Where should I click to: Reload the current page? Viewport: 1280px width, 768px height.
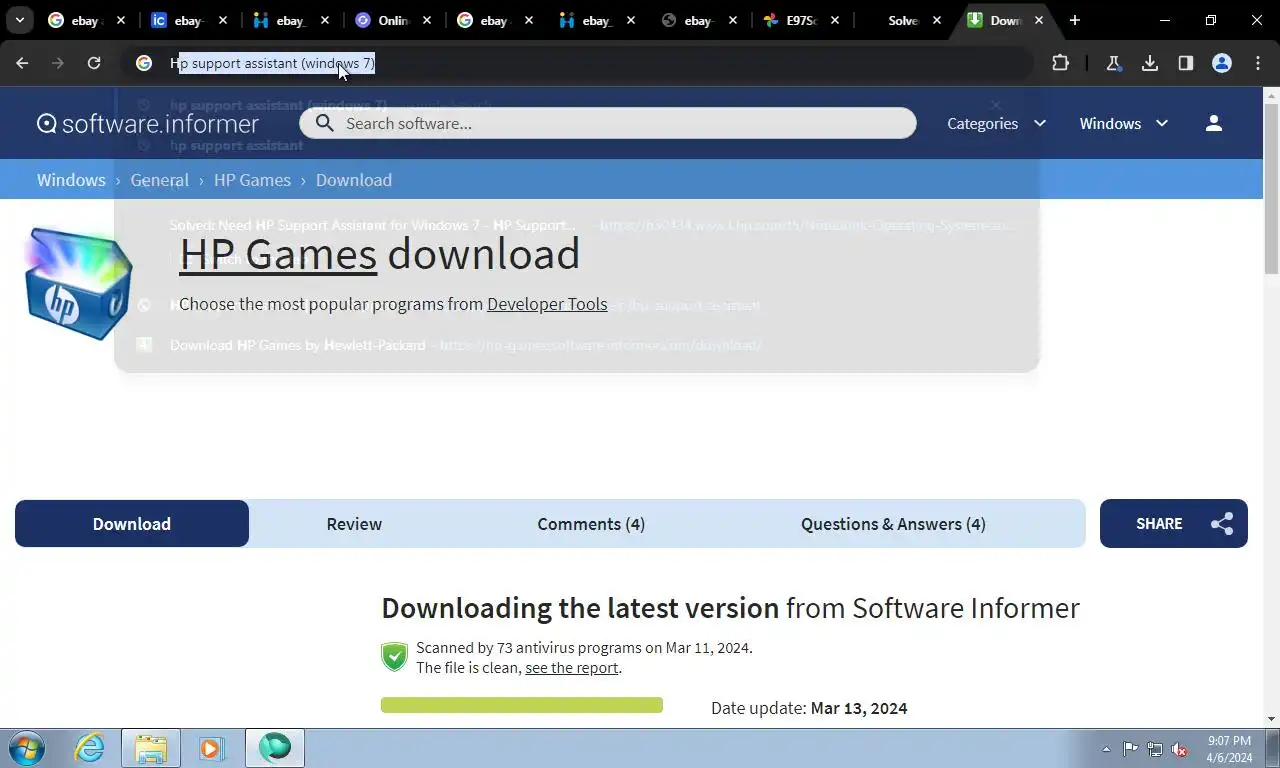(x=94, y=63)
